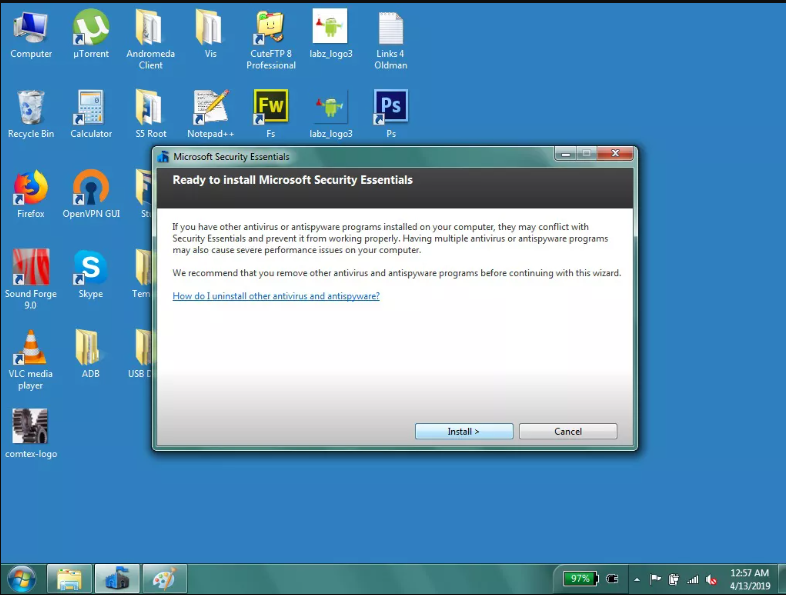786x595 pixels.
Task: Select the Recycle Bin icon
Action: [31, 114]
